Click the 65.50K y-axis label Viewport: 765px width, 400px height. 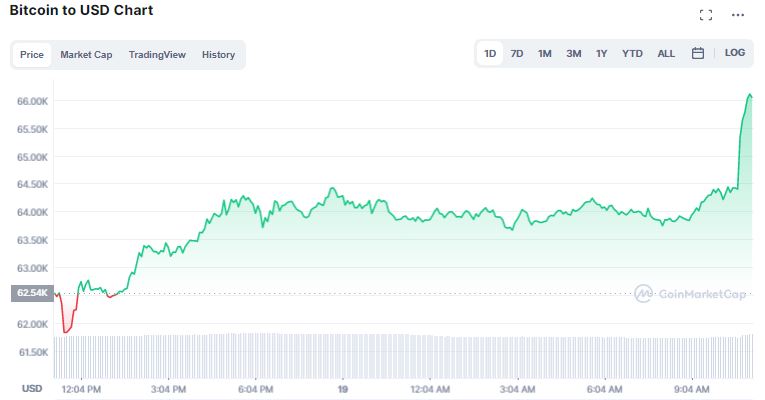coord(32,129)
